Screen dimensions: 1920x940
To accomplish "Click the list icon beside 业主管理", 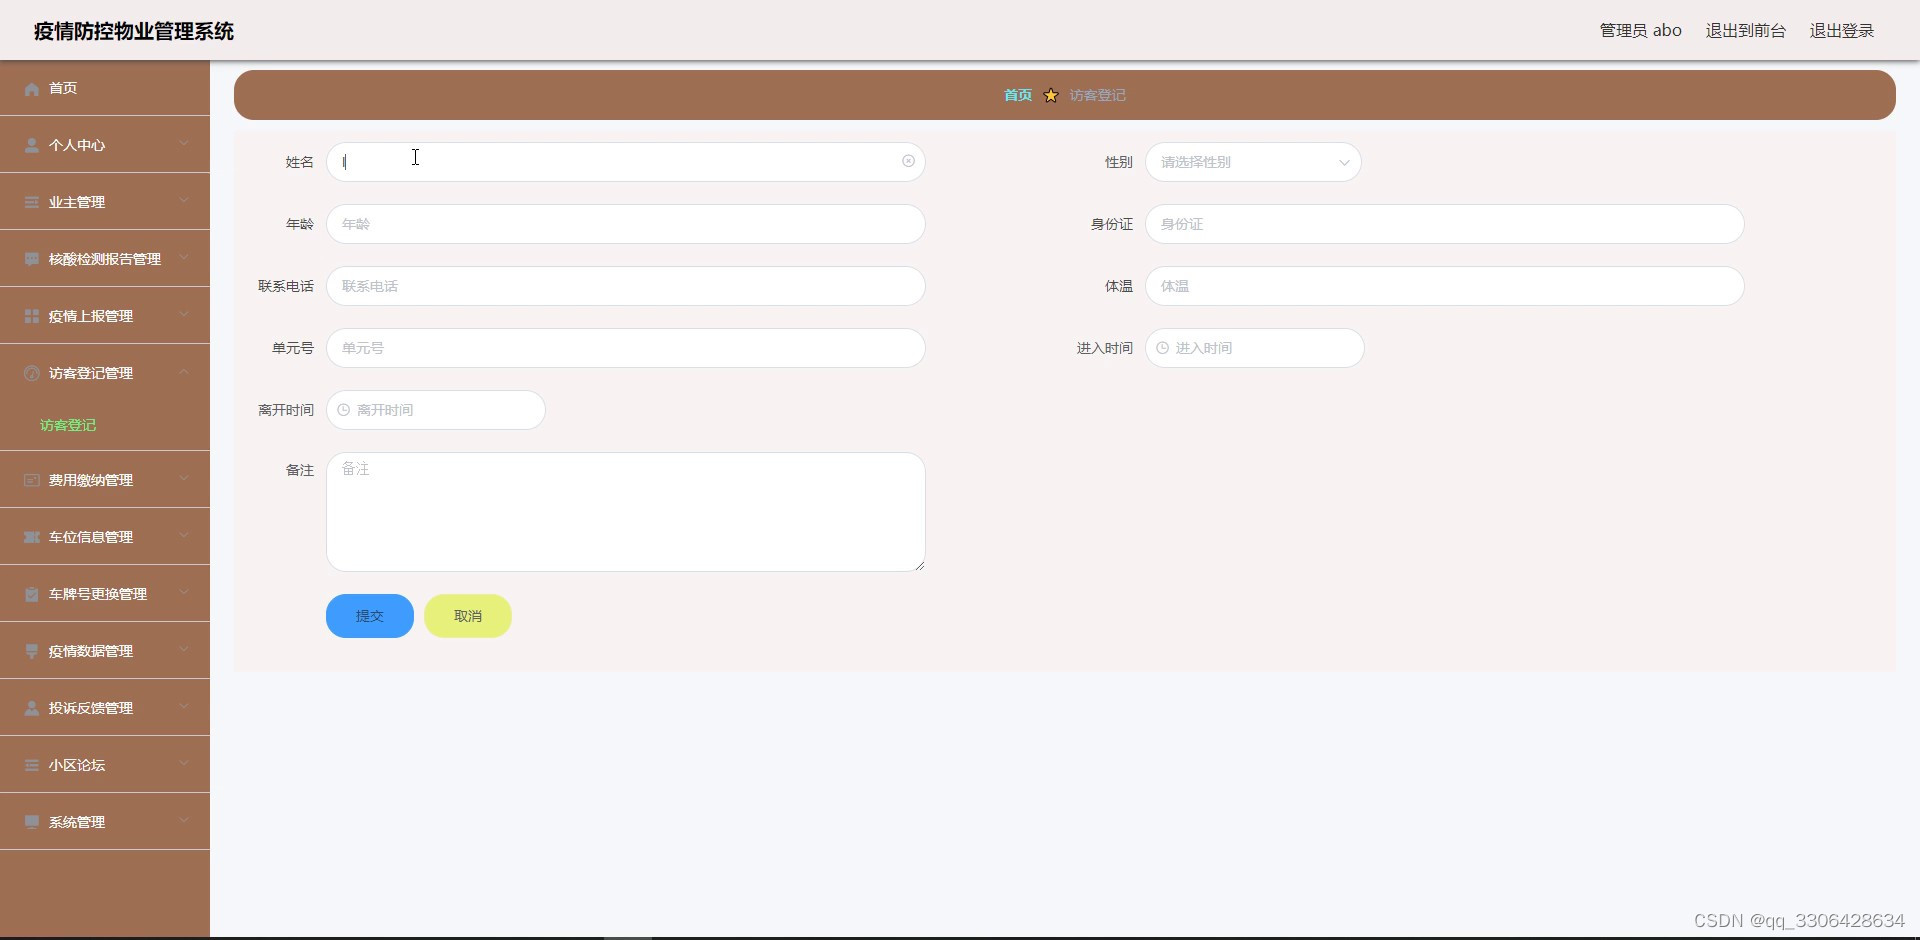I will [32, 203].
